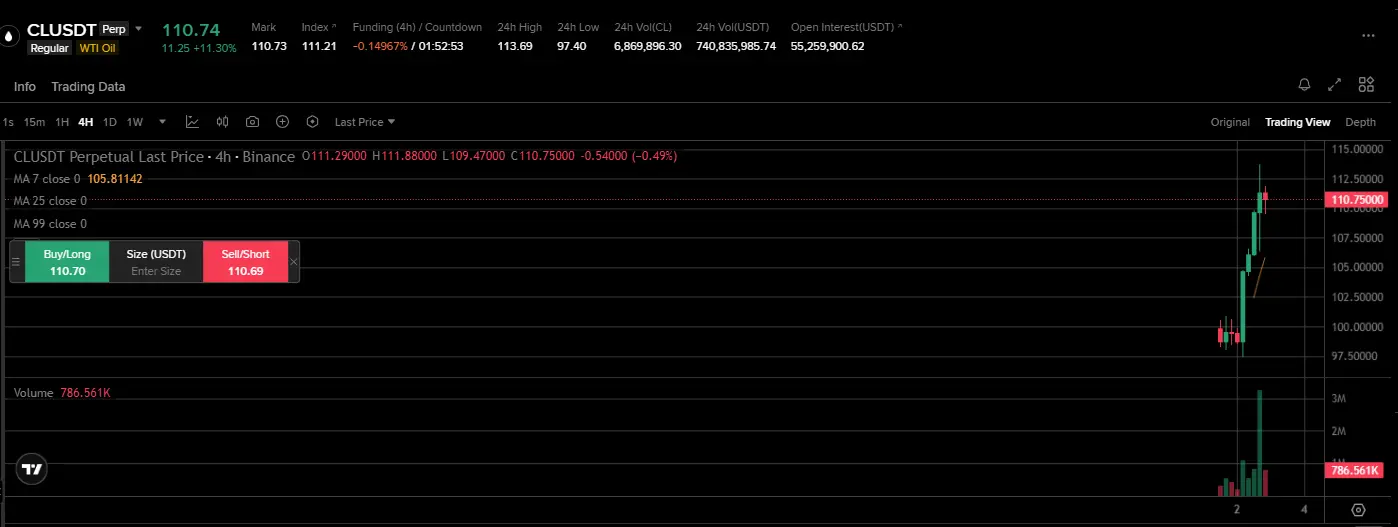The width and height of the screenshot is (1398, 527).
Task: Click the 24h Vol(USDT) value 740,835,985.74
Action: tap(736, 46)
